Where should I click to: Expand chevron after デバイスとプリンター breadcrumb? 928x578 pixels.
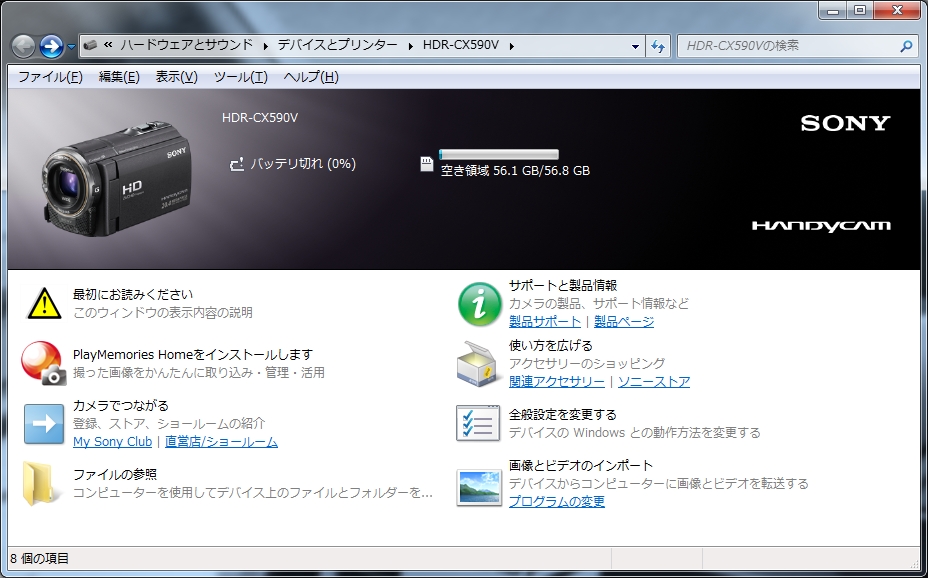coord(410,46)
